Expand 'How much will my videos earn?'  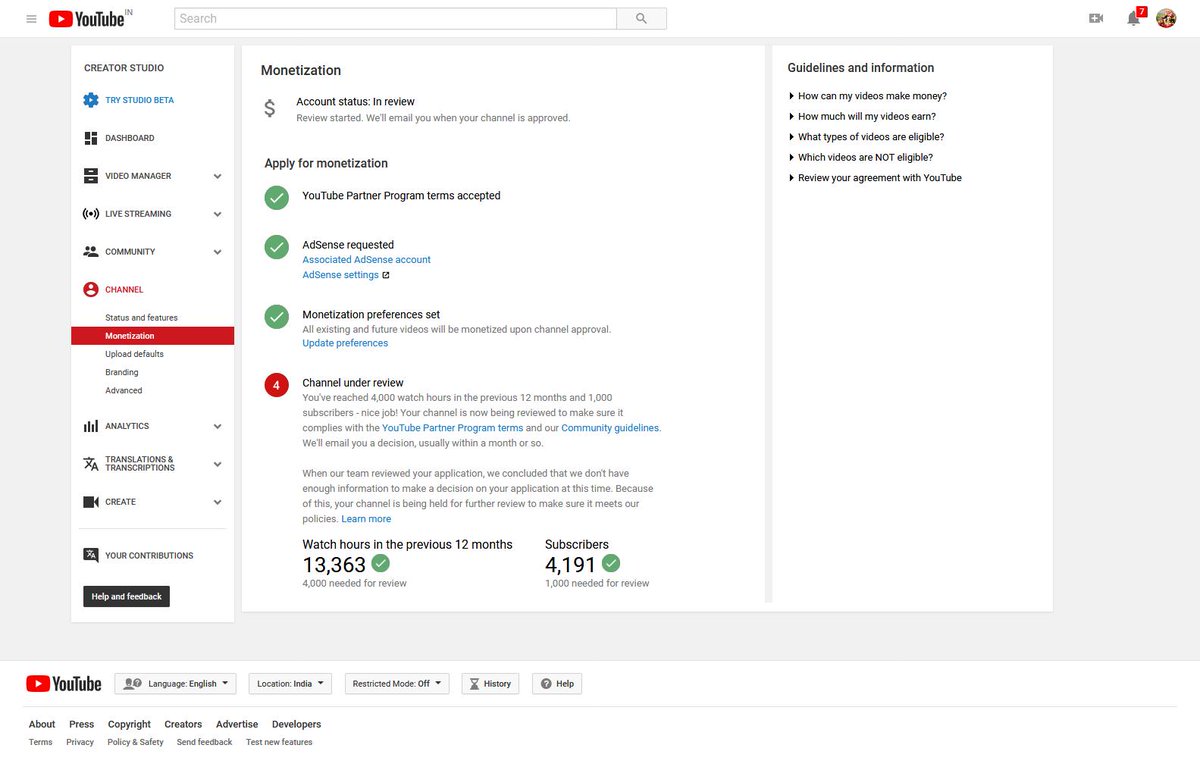point(863,117)
